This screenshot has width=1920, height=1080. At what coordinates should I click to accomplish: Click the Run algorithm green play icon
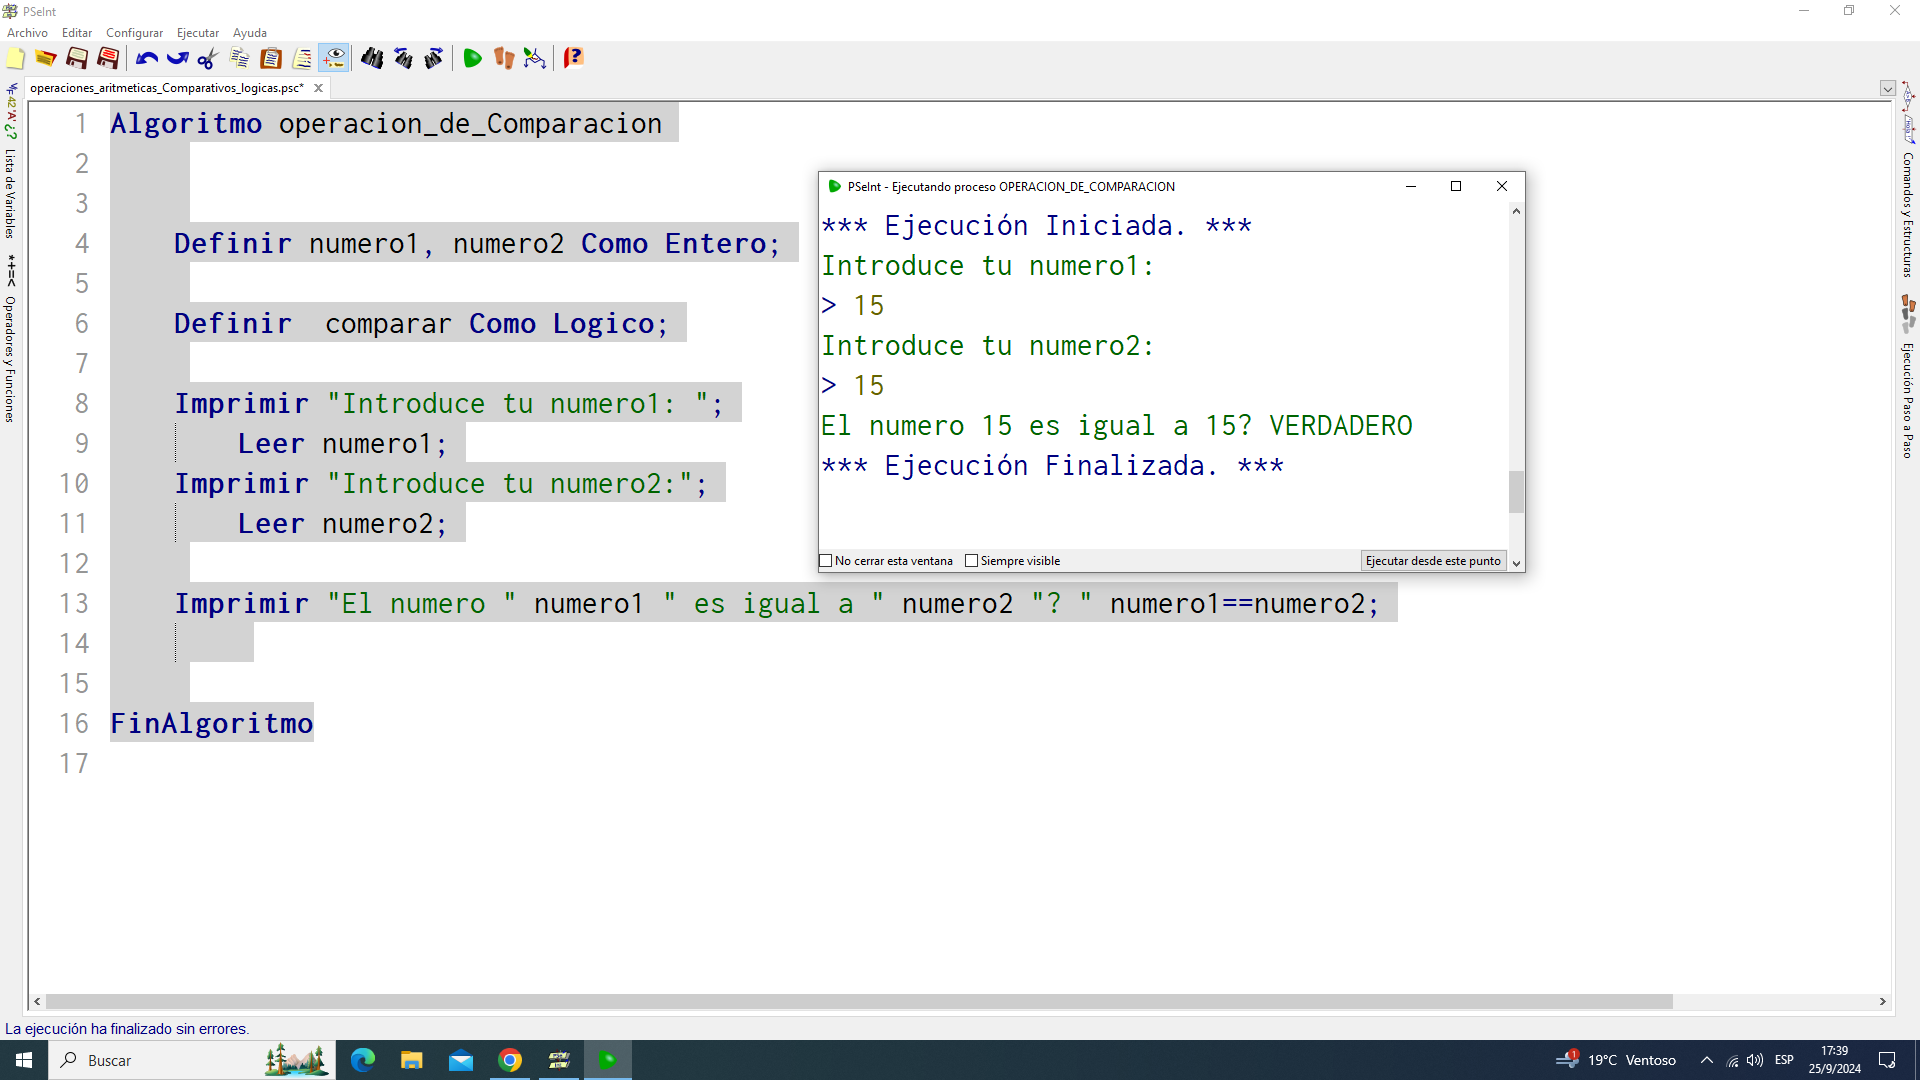pyautogui.click(x=472, y=59)
